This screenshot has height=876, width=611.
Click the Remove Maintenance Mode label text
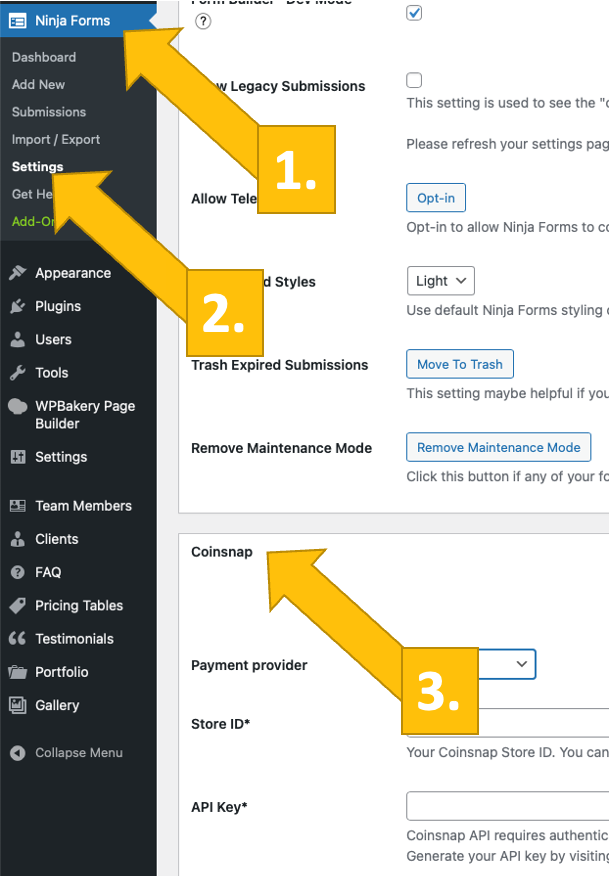[x=281, y=448]
